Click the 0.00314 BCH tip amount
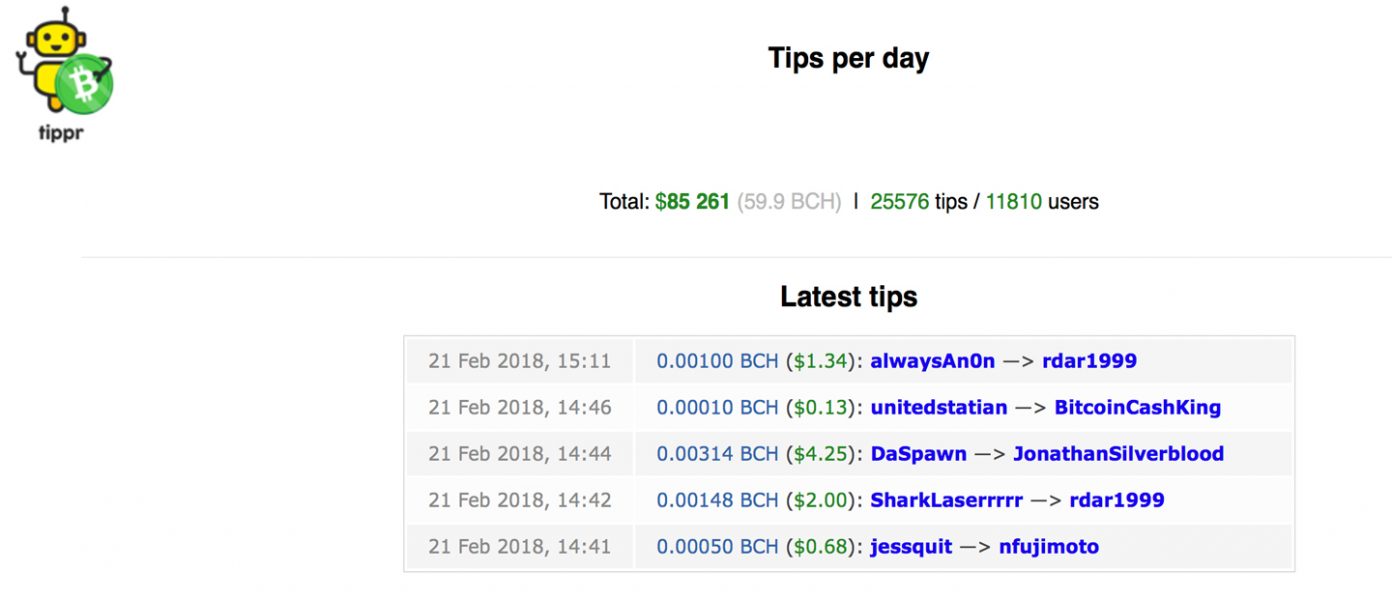The width and height of the screenshot is (1392, 599). tap(717, 453)
